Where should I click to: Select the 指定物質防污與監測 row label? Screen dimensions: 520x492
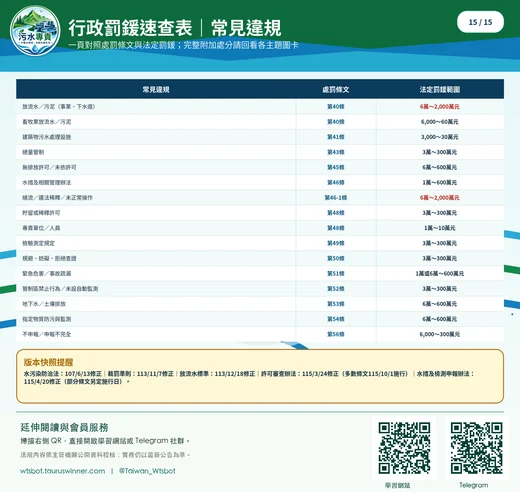47,319
